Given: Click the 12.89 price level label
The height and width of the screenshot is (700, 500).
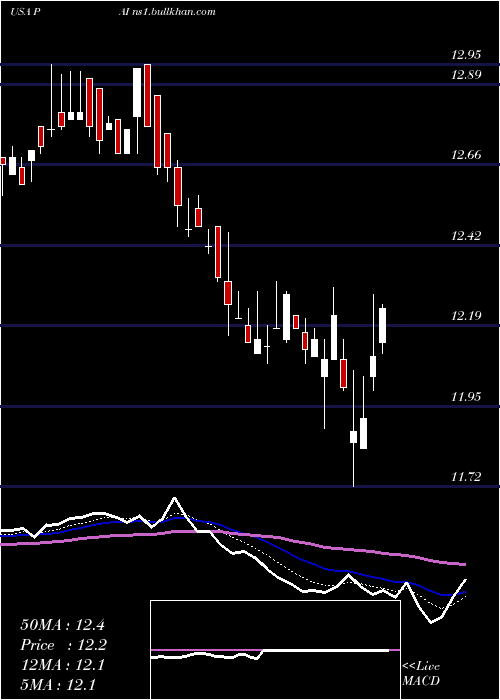Looking at the screenshot, I should click(466, 75).
